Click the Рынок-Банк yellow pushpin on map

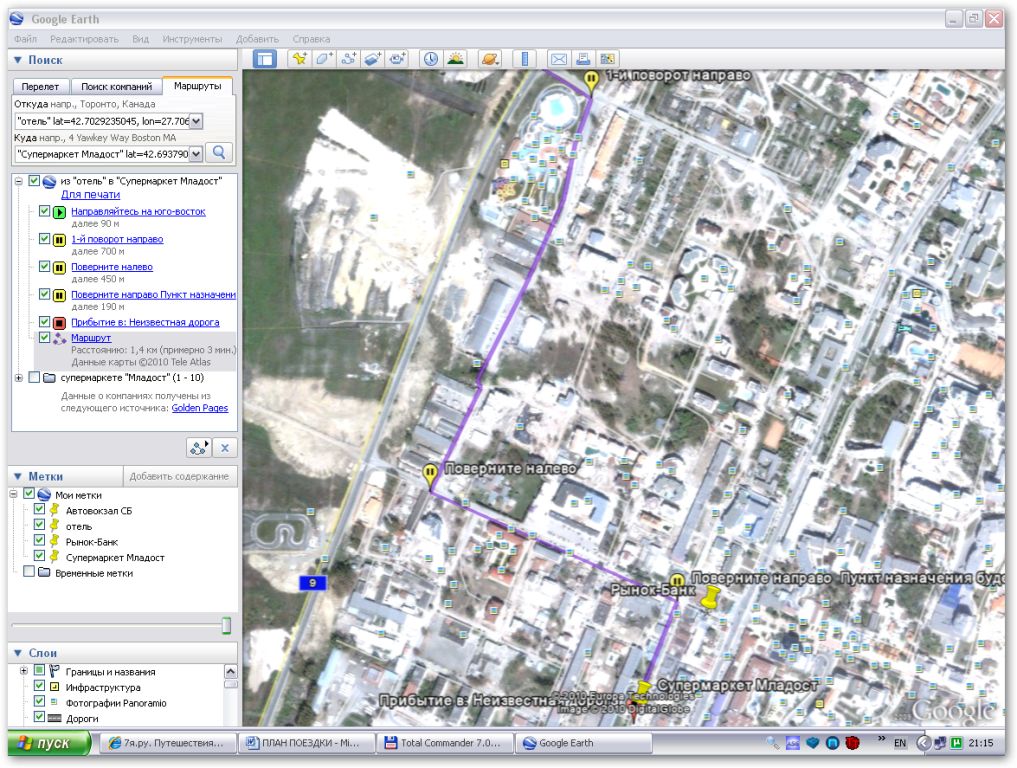coord(710,597)
